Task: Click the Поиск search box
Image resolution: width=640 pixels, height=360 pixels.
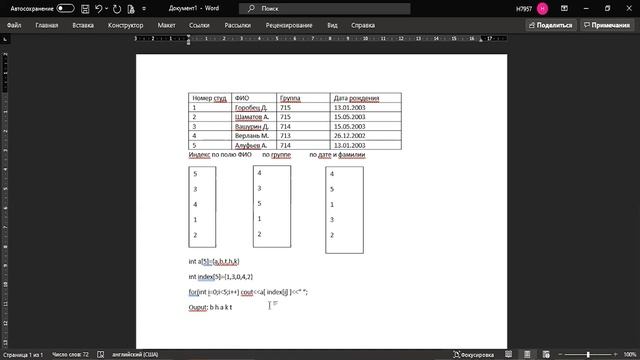Action: click(x=324, y=9)
